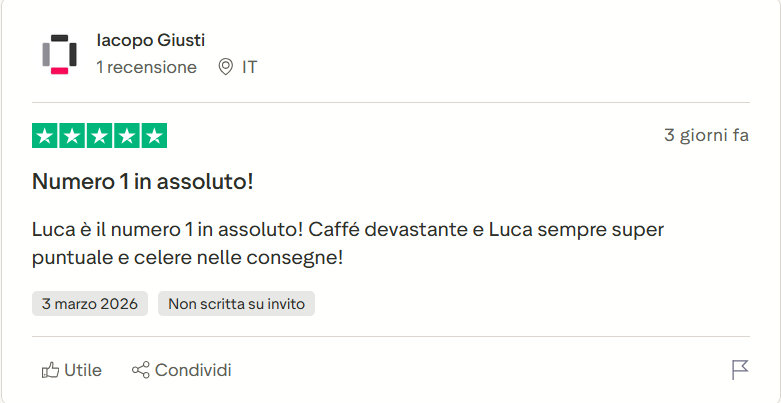This screenshot has height=403, width=781.
Task: Click the "3 marzo 2026" date badge
Action: [x=90, y=303]
